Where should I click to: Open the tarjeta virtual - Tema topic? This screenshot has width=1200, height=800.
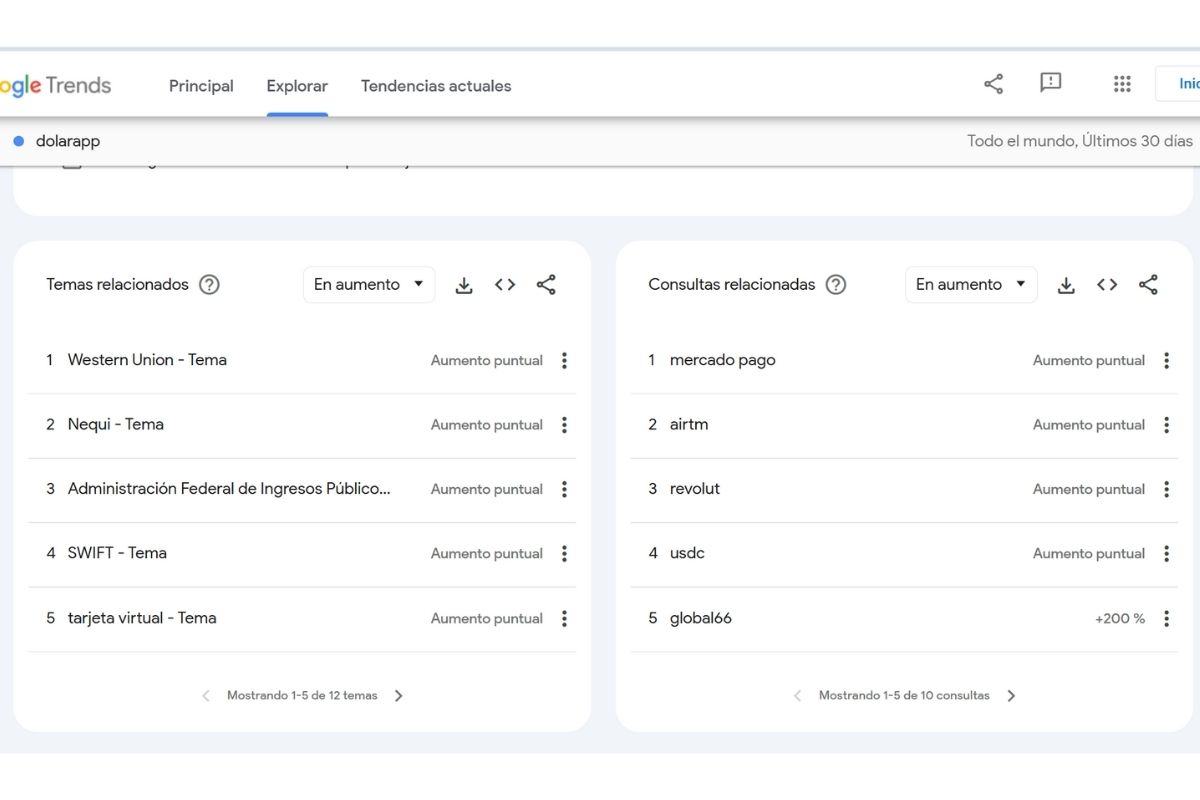pyautogui.click(x=142, y=618)
